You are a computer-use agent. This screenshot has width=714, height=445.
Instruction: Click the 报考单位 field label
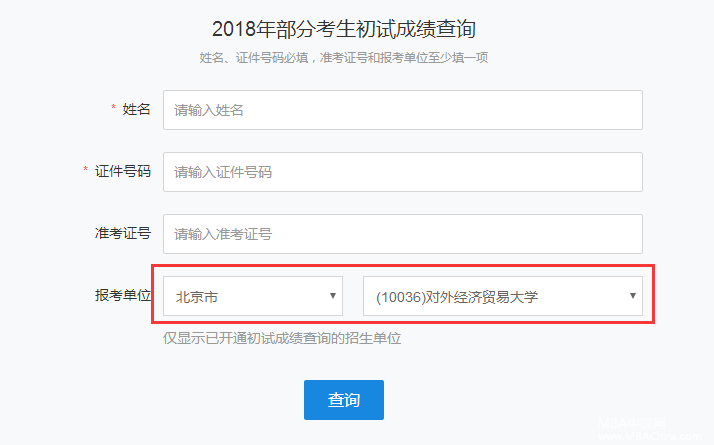[123, 295]
